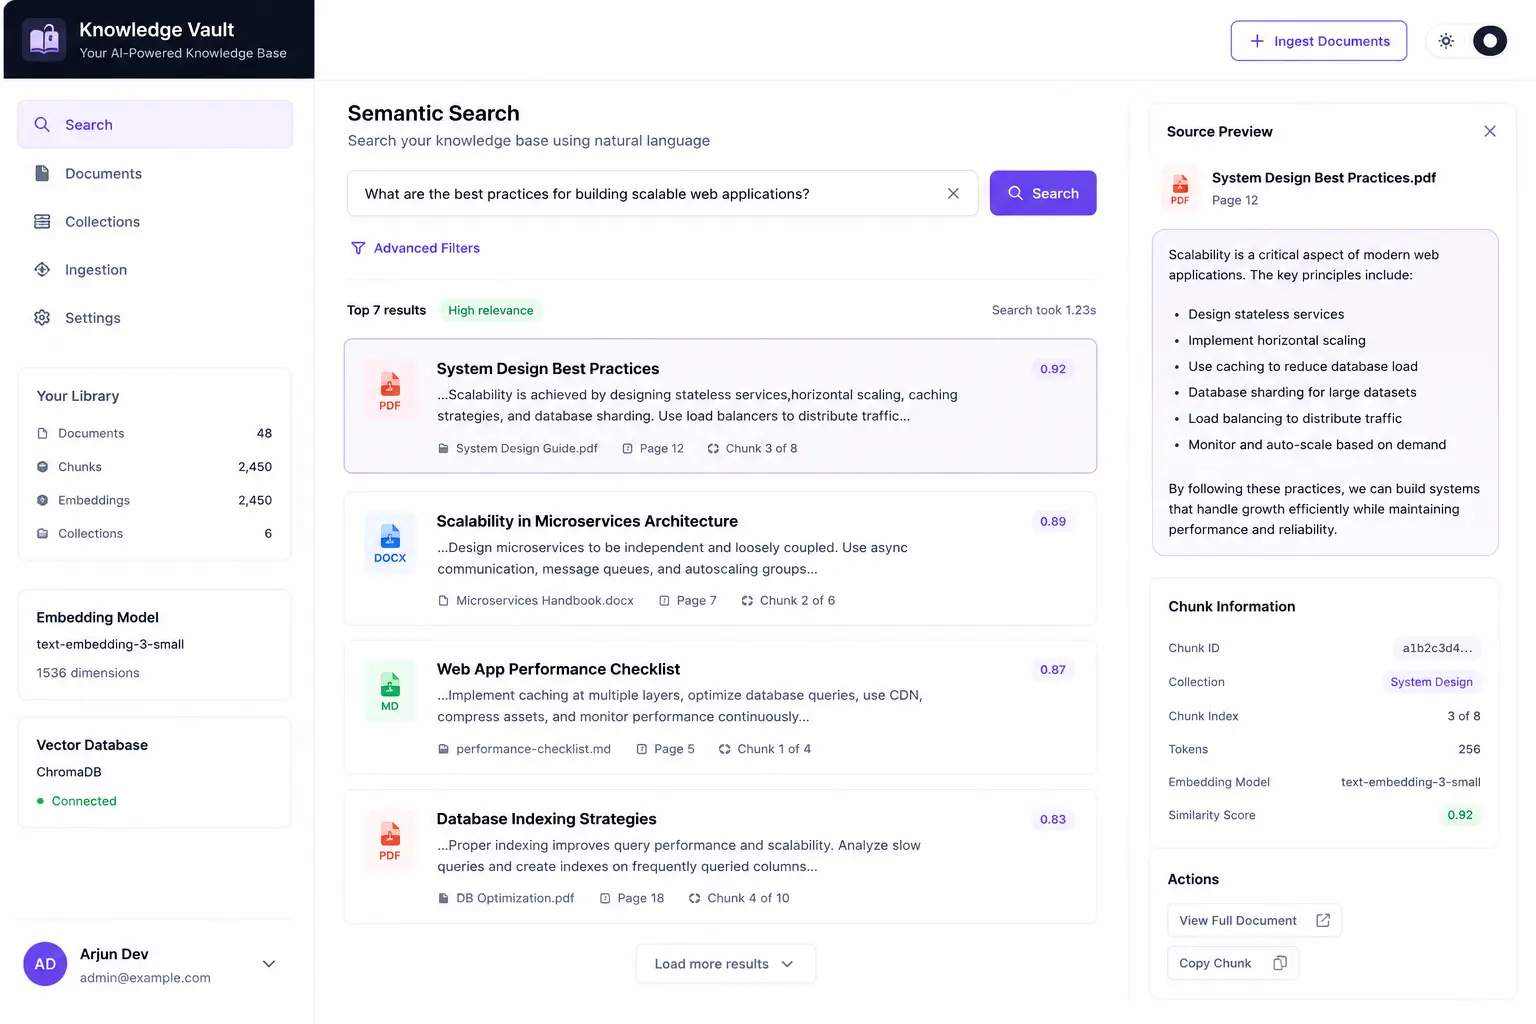This screenshot has width=1536, height=1024.
Task: Click the Page 18 icon
Action: point(605,898)
